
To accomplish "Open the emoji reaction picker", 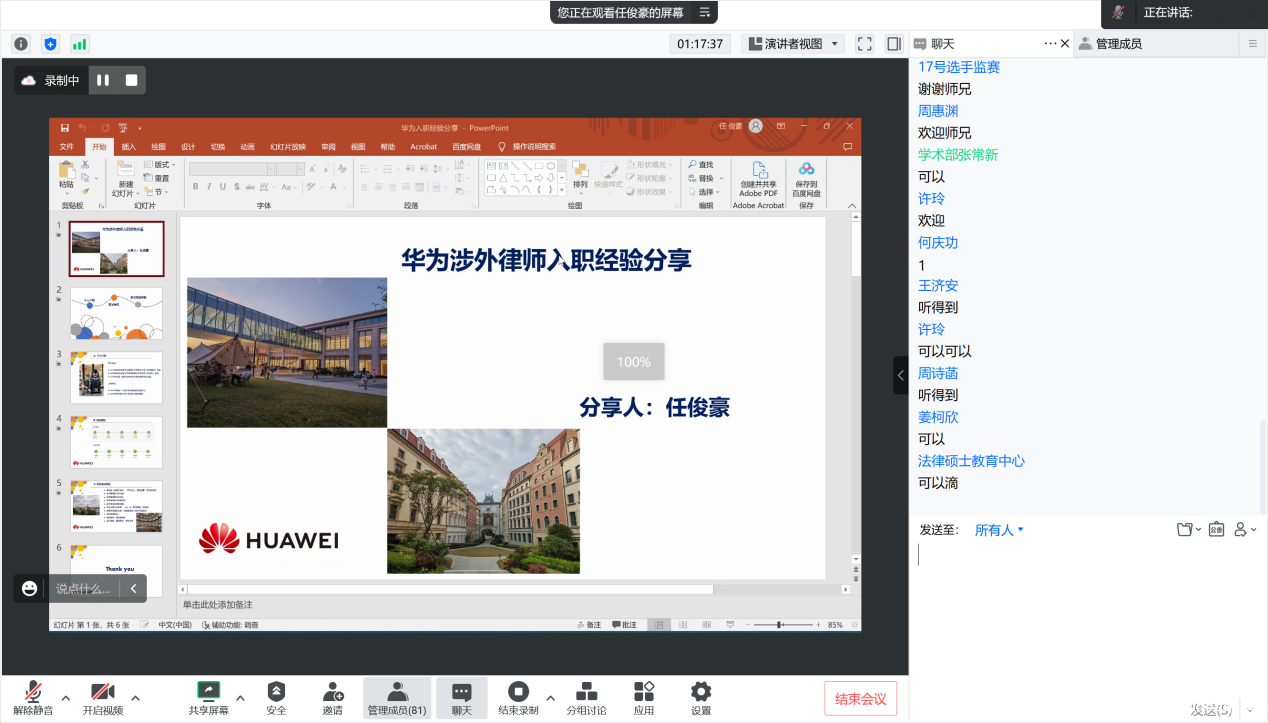I will coord(30,588).
